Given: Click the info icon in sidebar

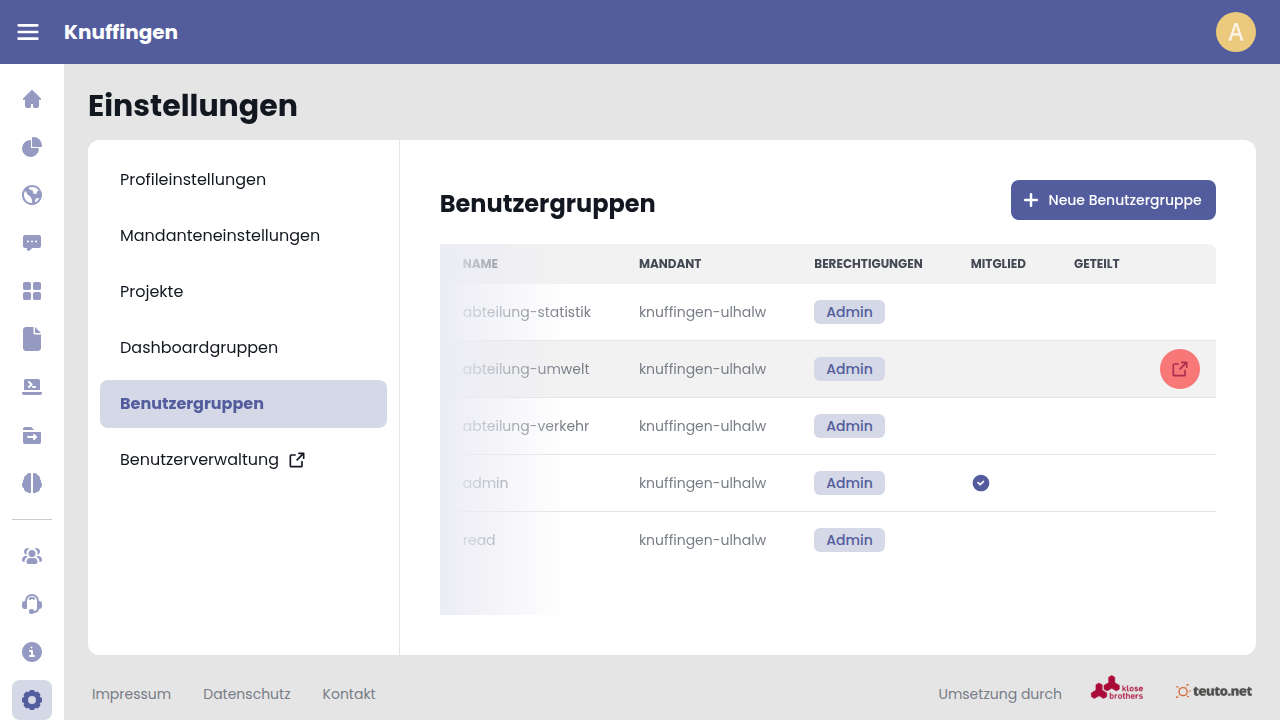Looking at the screenshot, I should pos(32,652).
